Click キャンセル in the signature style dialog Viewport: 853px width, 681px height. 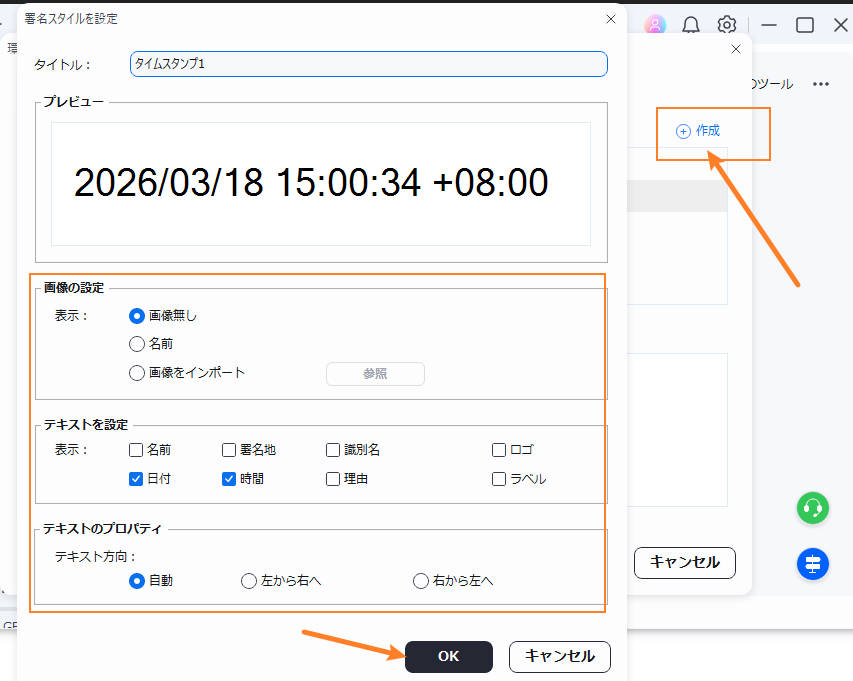559,657
